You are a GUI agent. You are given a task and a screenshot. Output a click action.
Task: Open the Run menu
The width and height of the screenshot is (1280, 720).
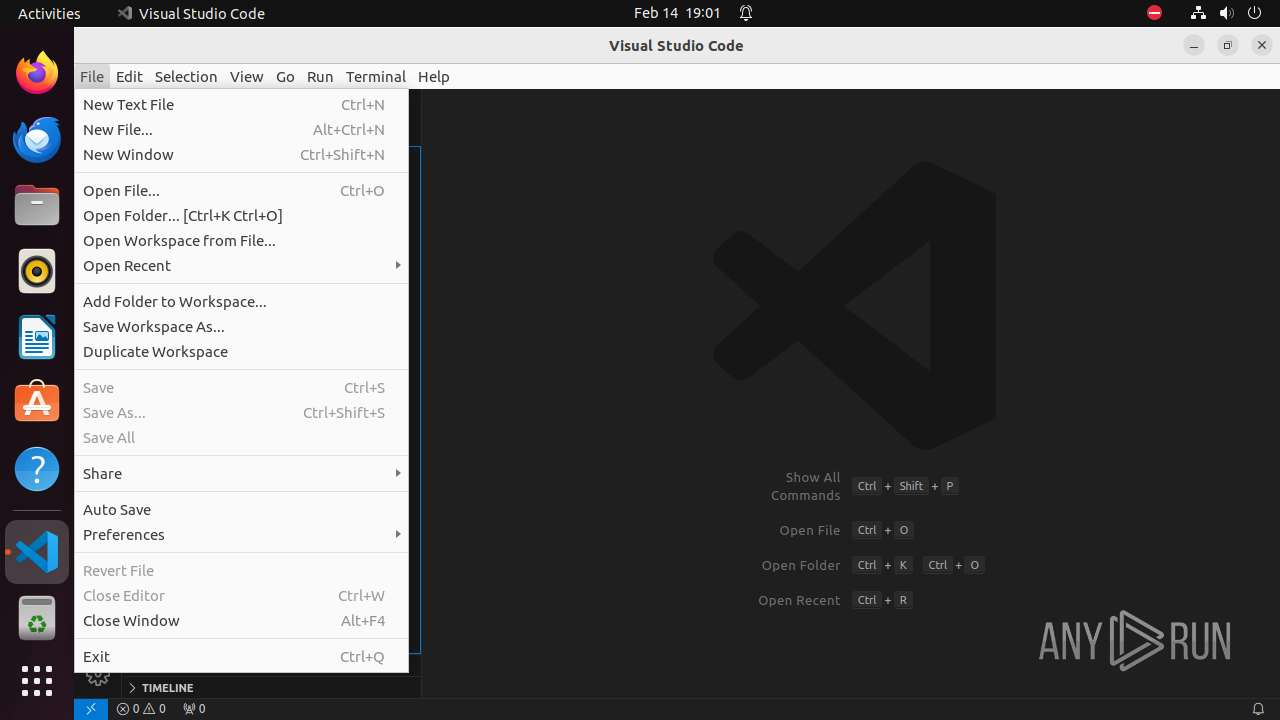coord(320,76)
